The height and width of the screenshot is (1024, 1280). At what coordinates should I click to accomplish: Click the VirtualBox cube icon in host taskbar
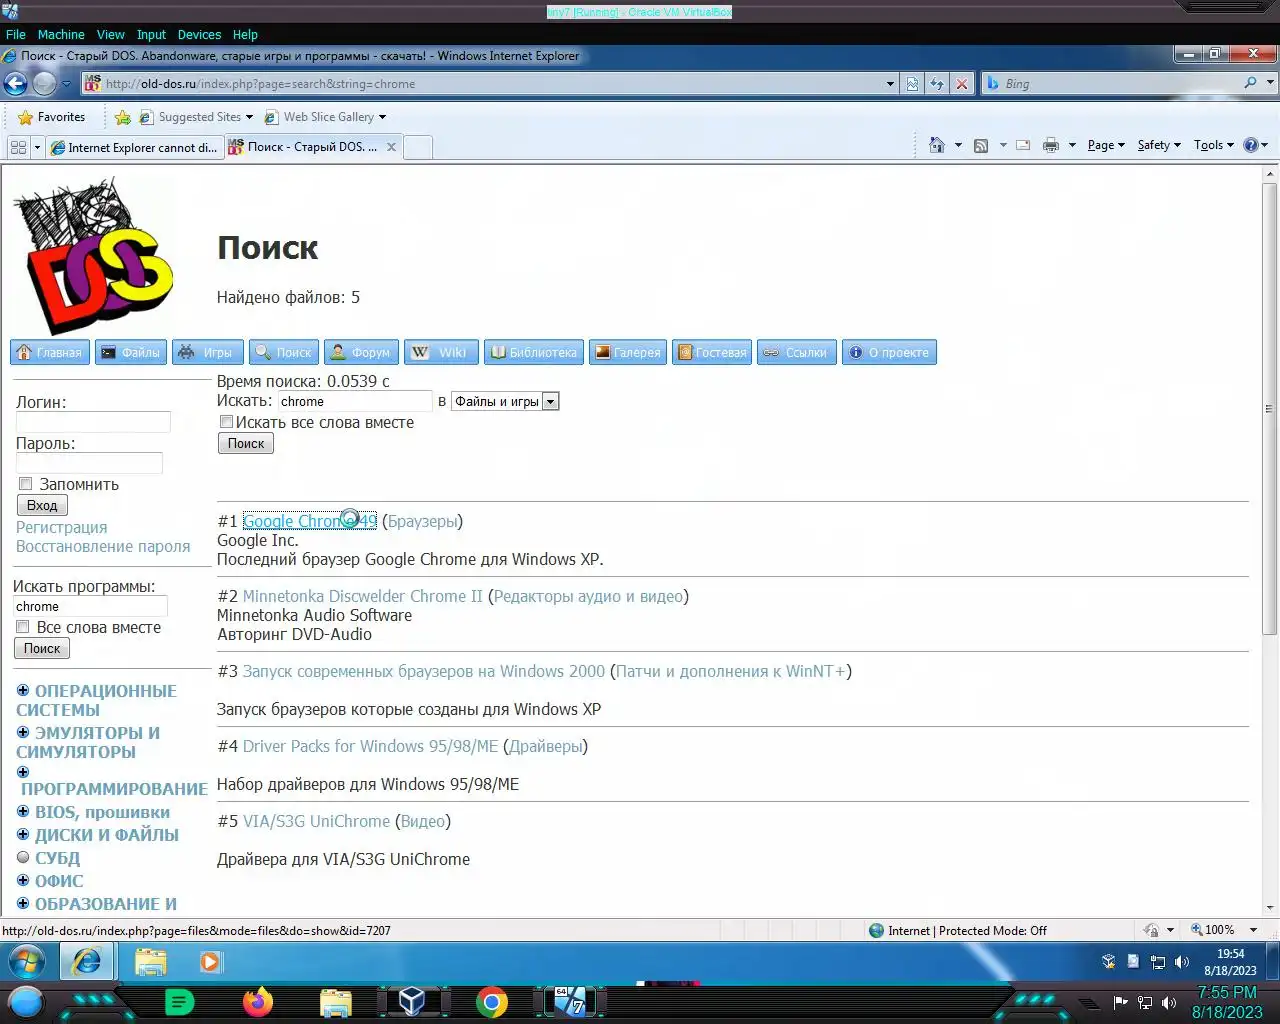[411, 1002]
